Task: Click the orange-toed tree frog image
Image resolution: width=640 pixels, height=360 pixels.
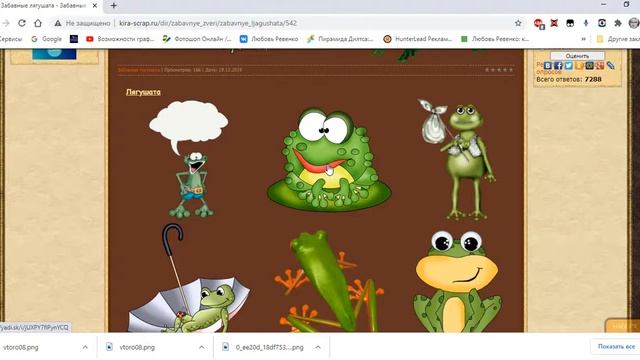Action: pos(329,281)
